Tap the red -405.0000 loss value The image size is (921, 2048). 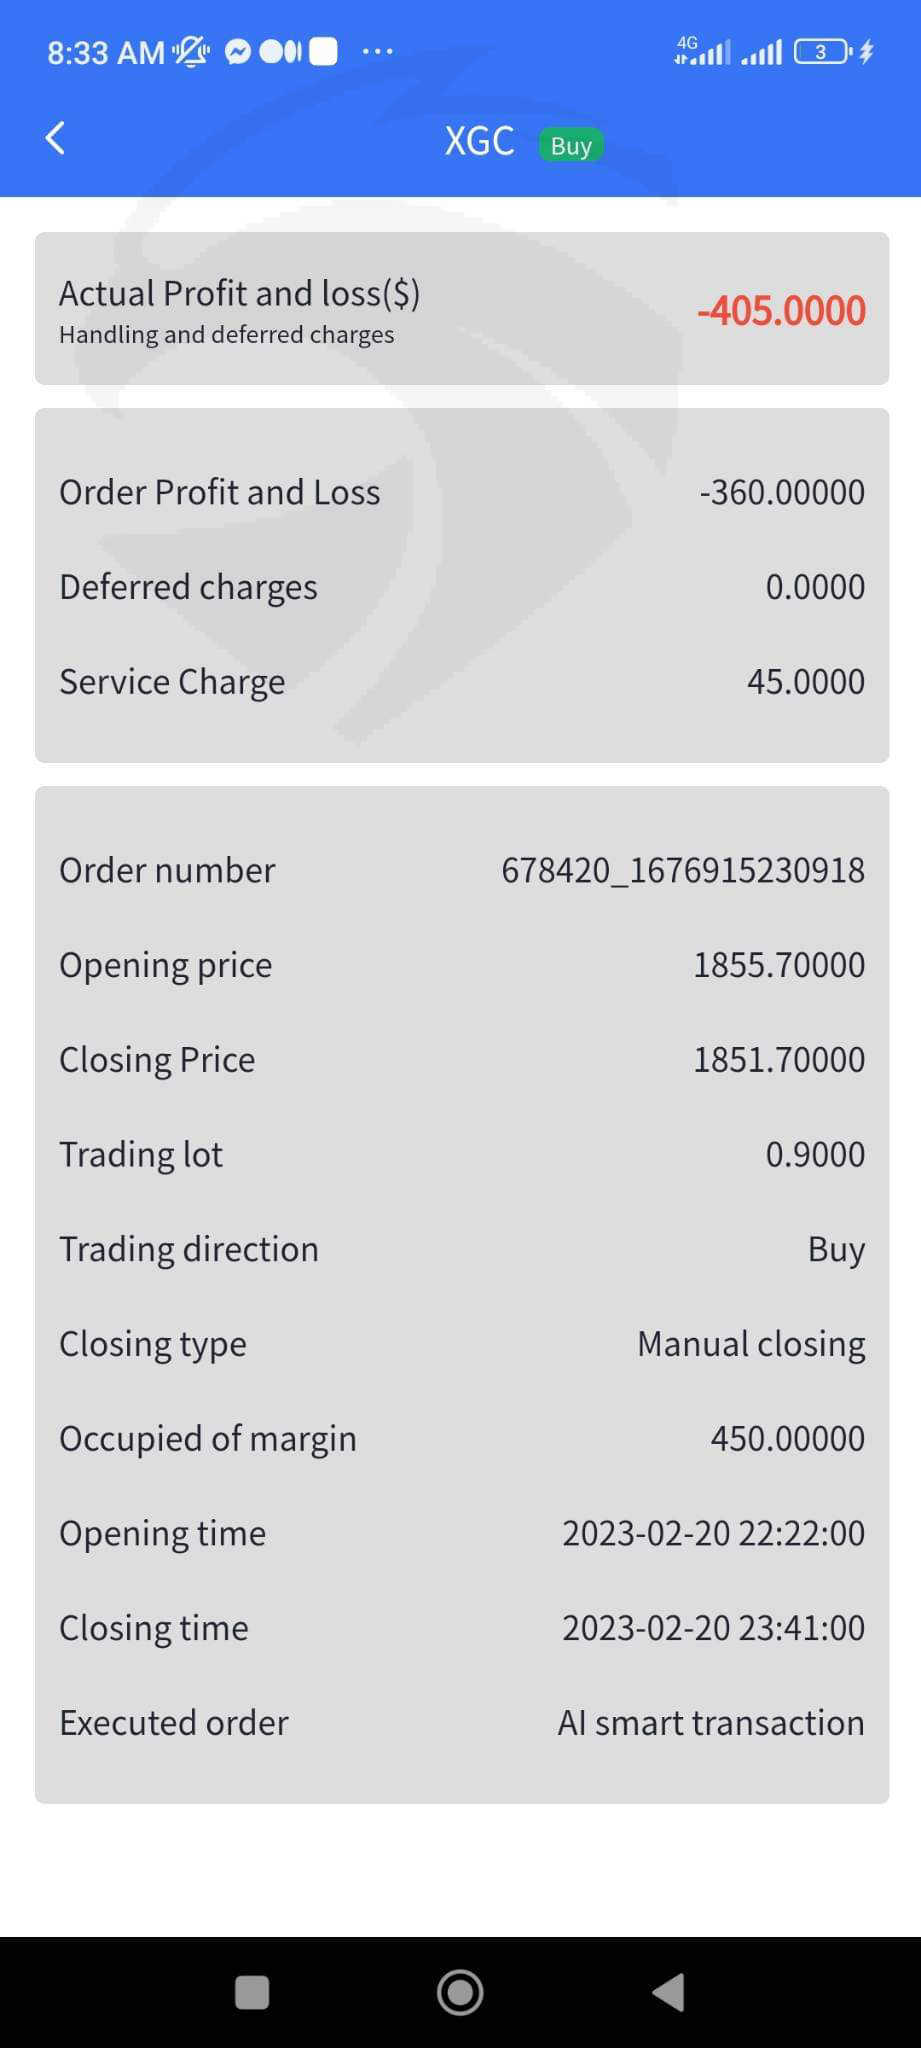point(781,310)
